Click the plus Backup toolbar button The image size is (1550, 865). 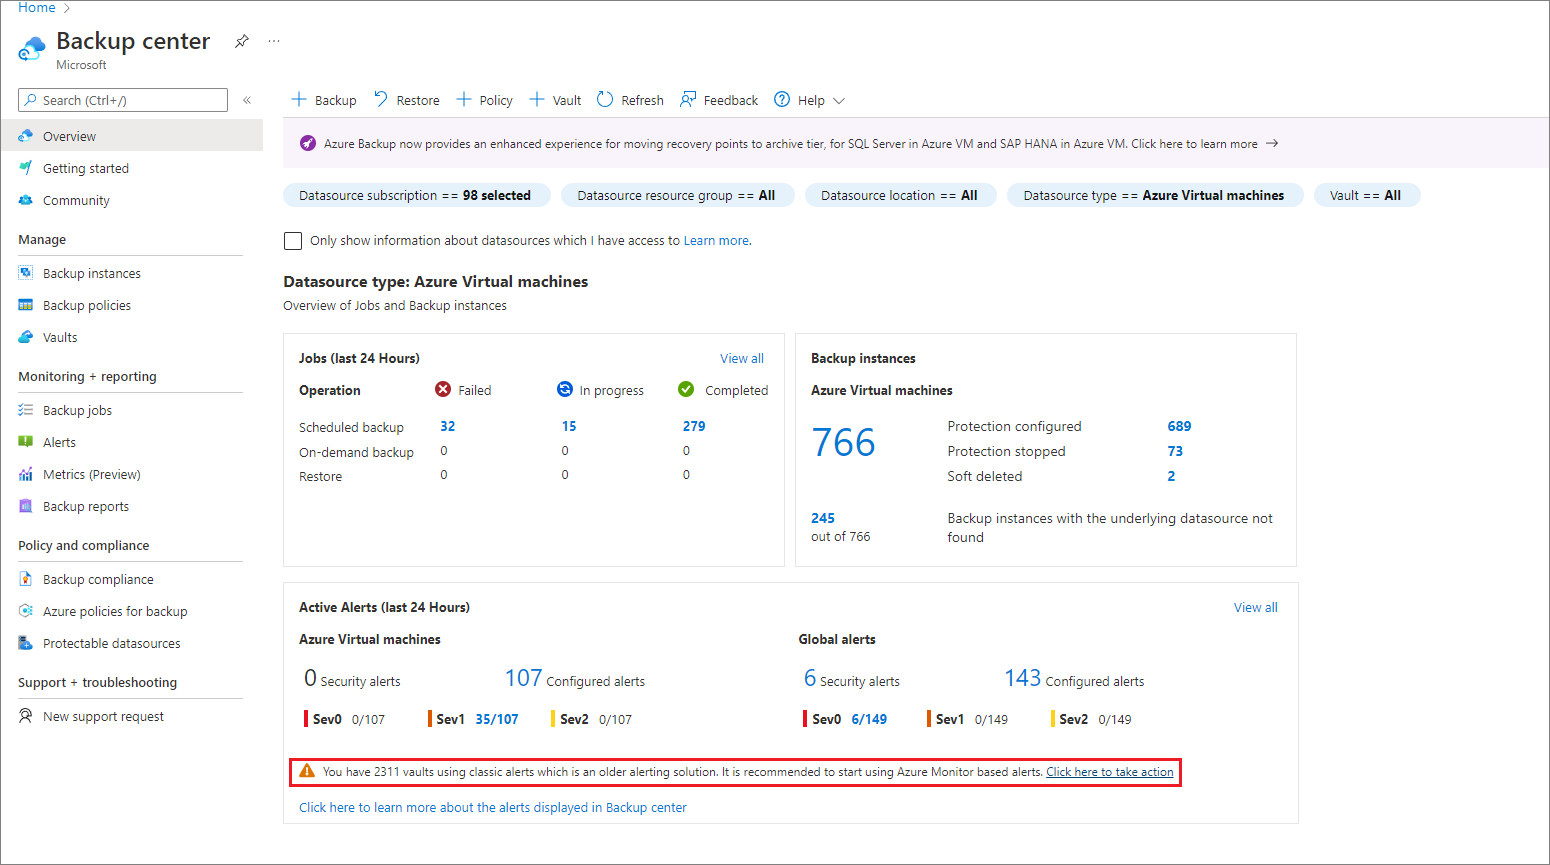click(323, 100)
